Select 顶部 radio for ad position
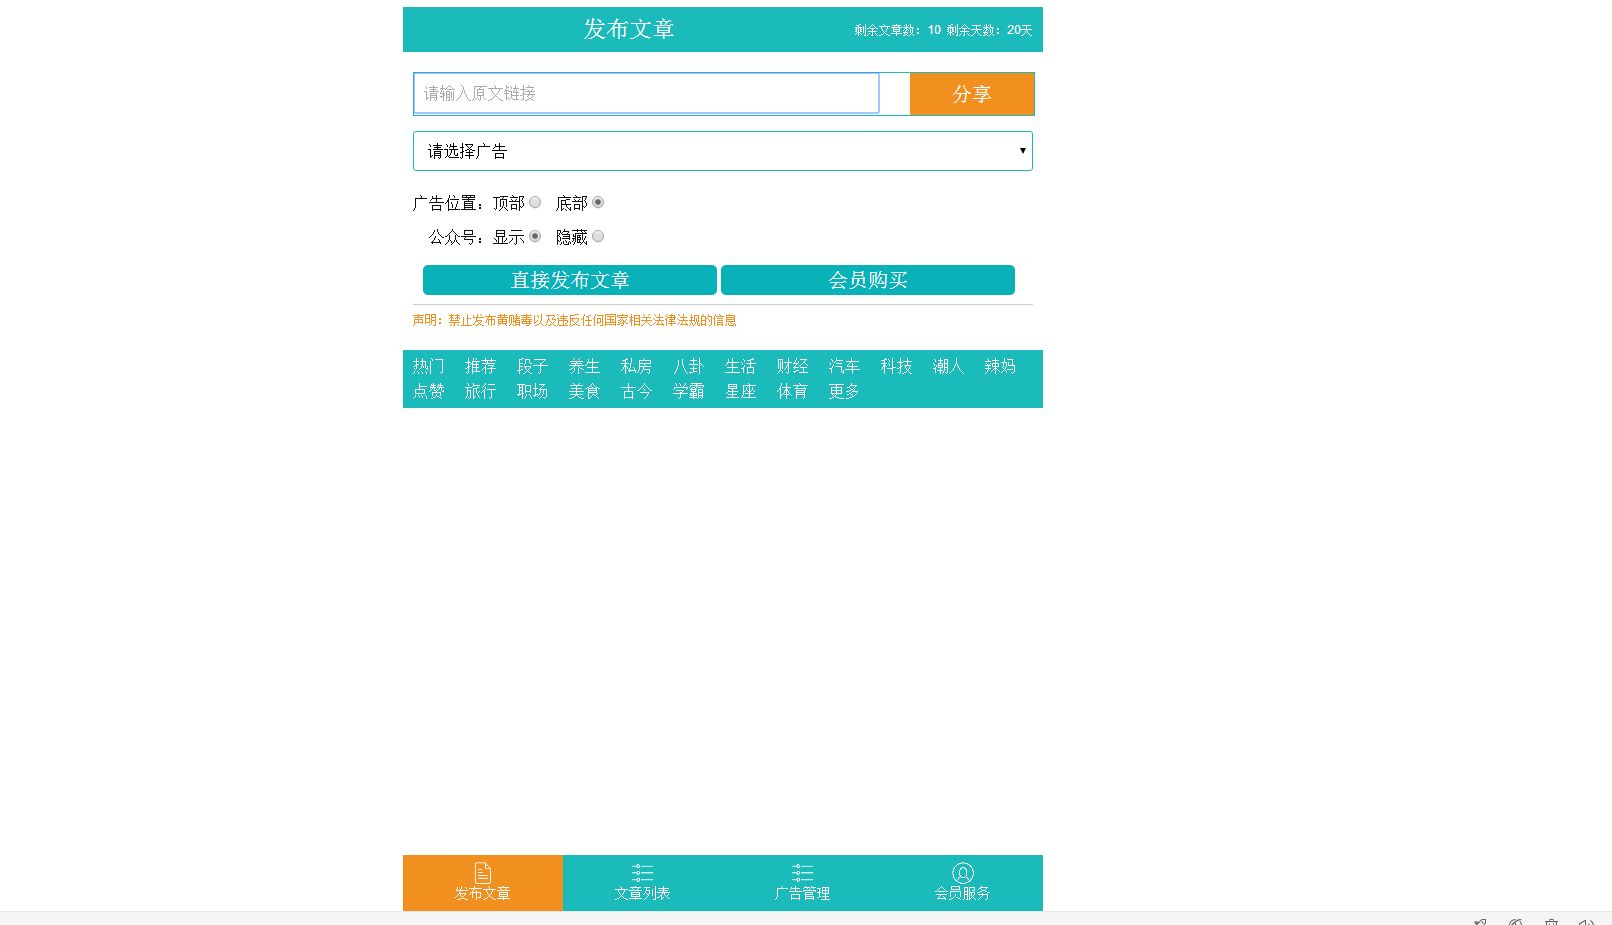Image resolution: width=1612 pixels, height=925 pixels. (x=535, y=202)
